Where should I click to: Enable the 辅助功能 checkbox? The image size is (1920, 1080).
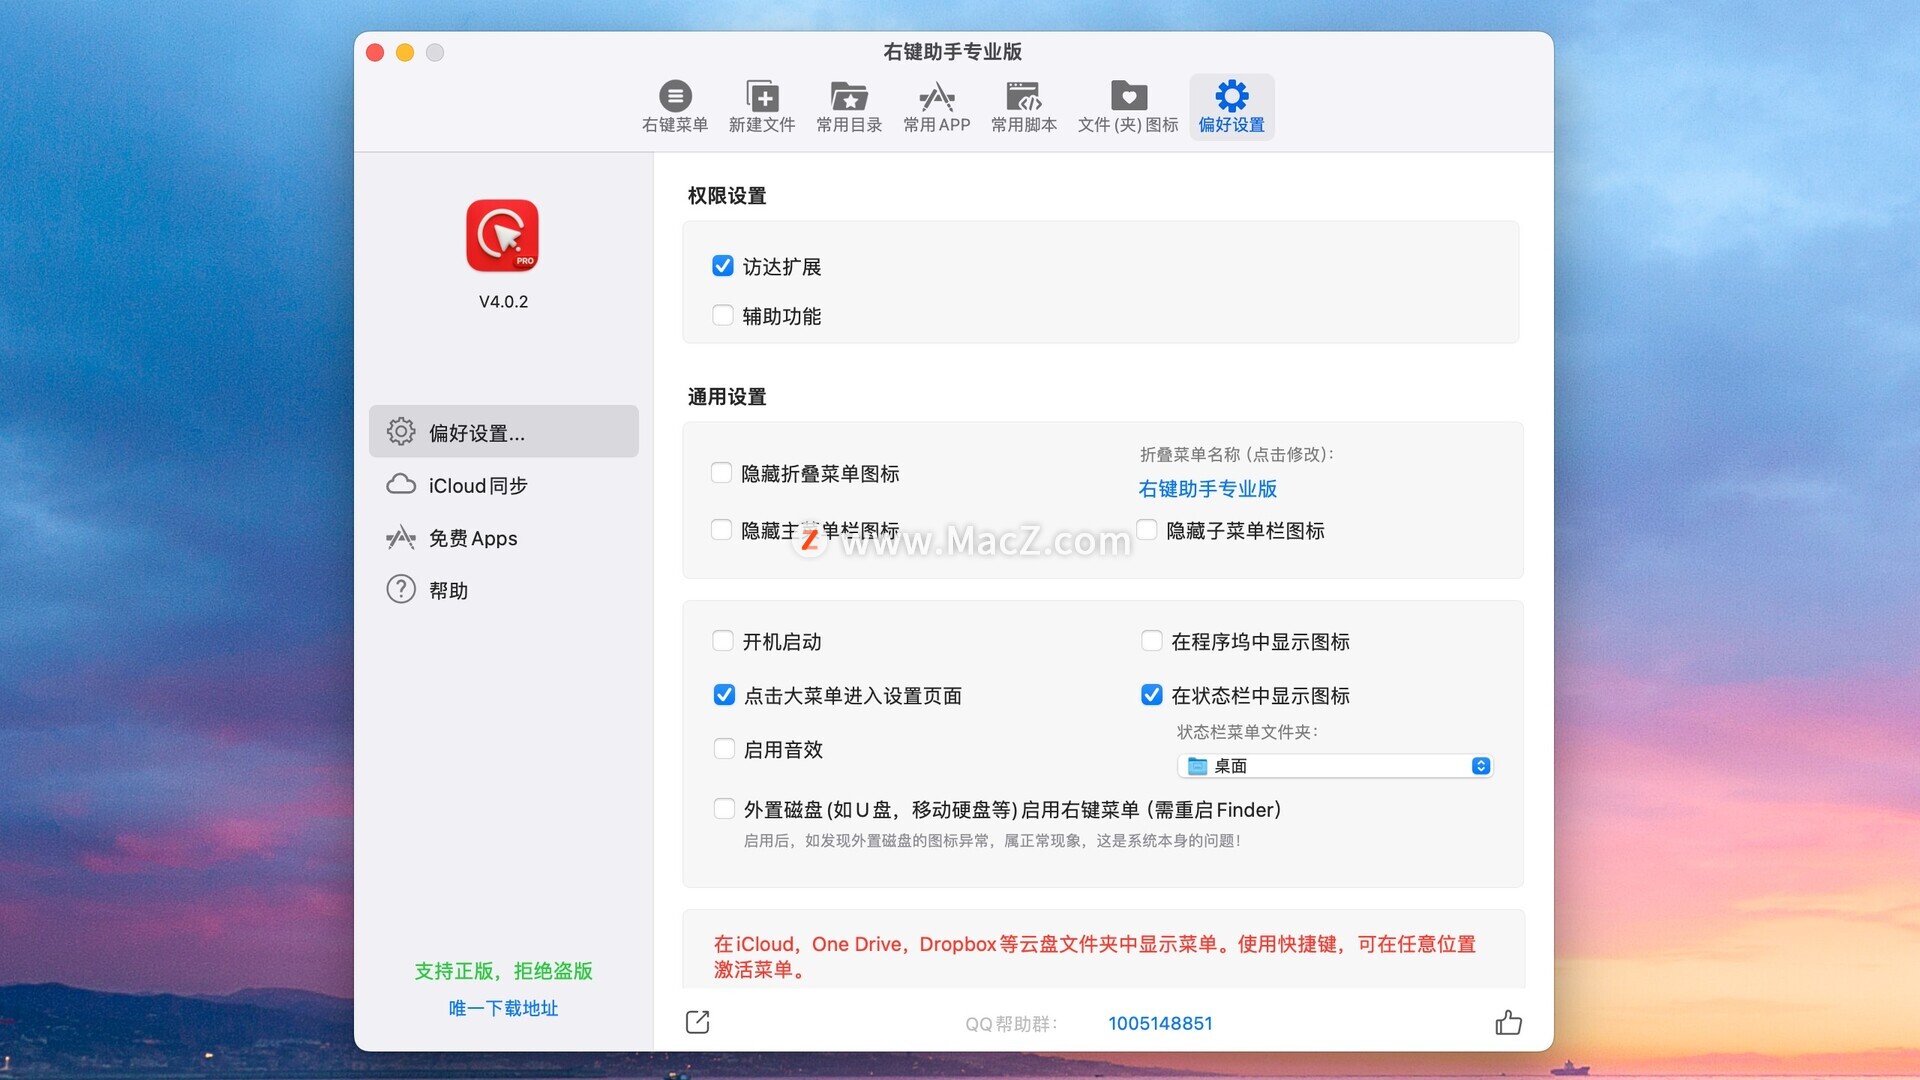coord(723,316)
